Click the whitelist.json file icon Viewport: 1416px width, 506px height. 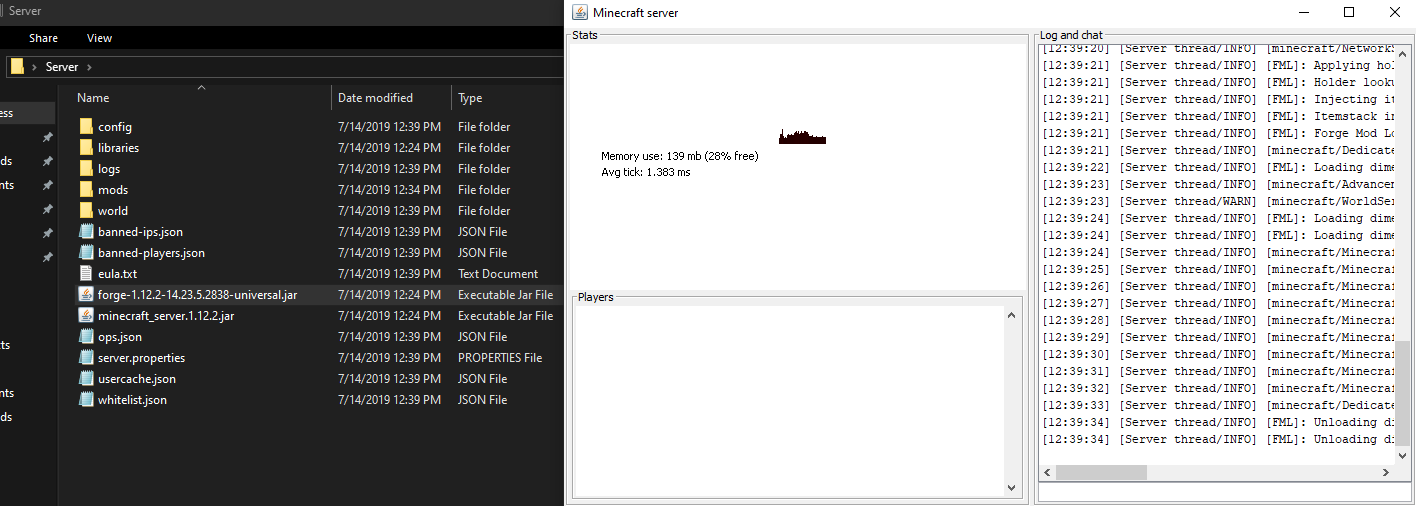pos(86,400)
